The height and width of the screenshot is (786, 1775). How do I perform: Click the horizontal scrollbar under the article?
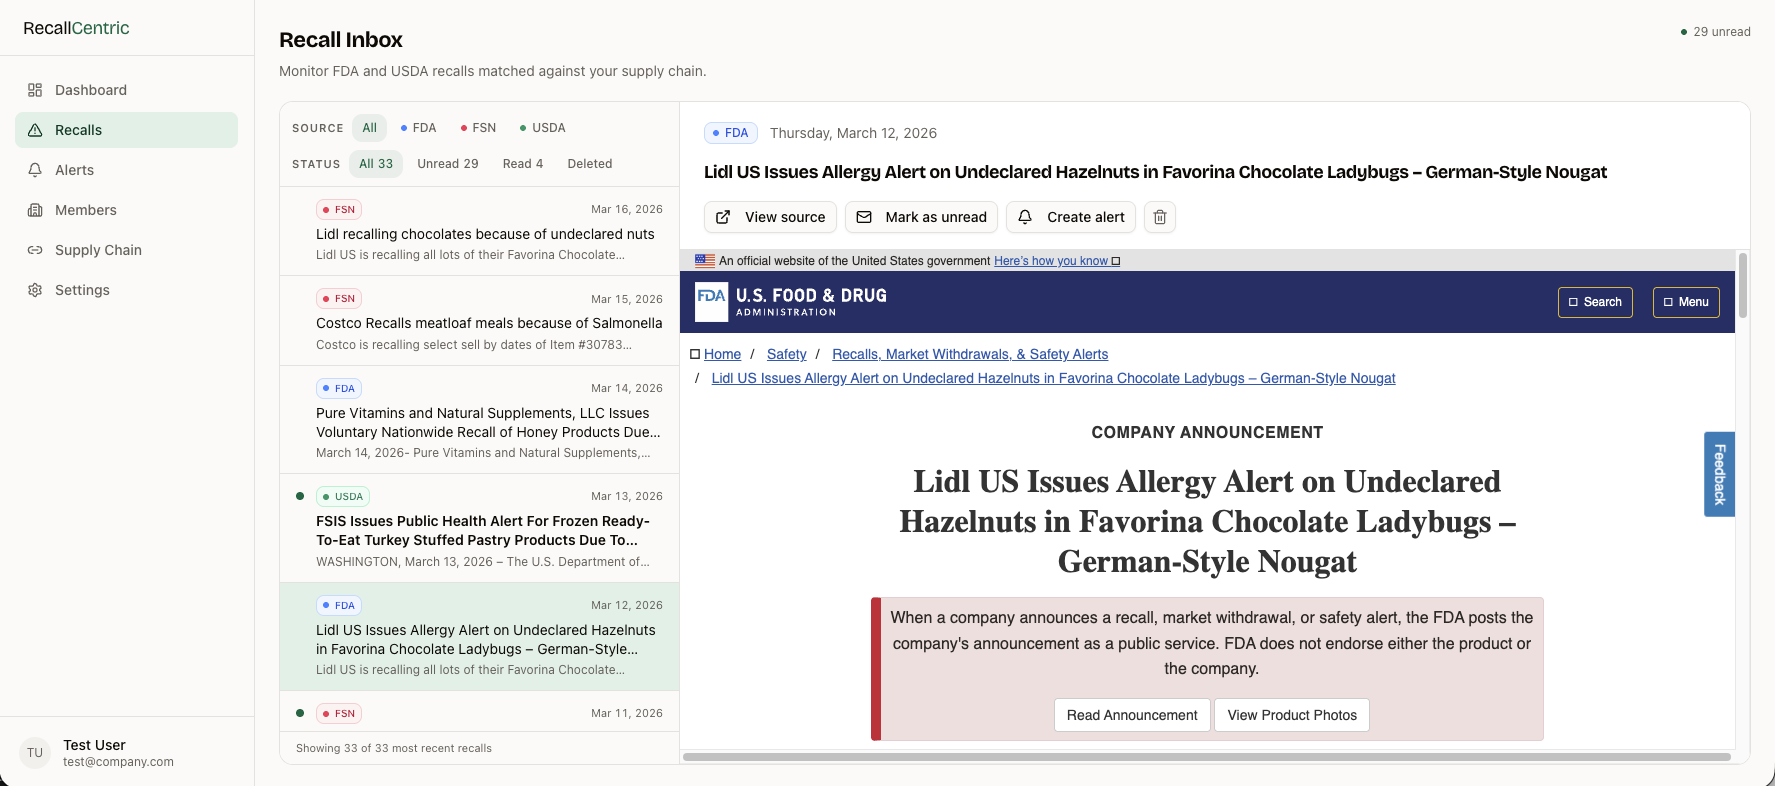tap(1205, 757)
